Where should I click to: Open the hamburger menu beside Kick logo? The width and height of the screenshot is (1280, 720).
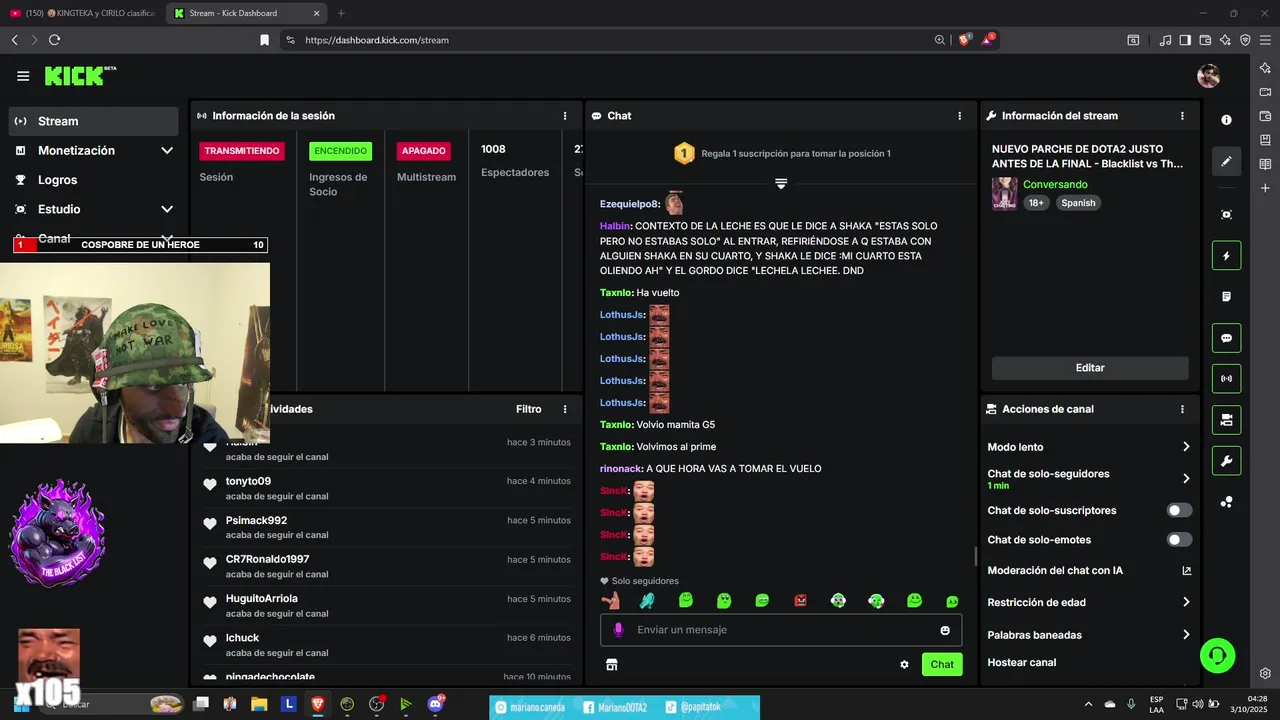[x=23, y=76]
